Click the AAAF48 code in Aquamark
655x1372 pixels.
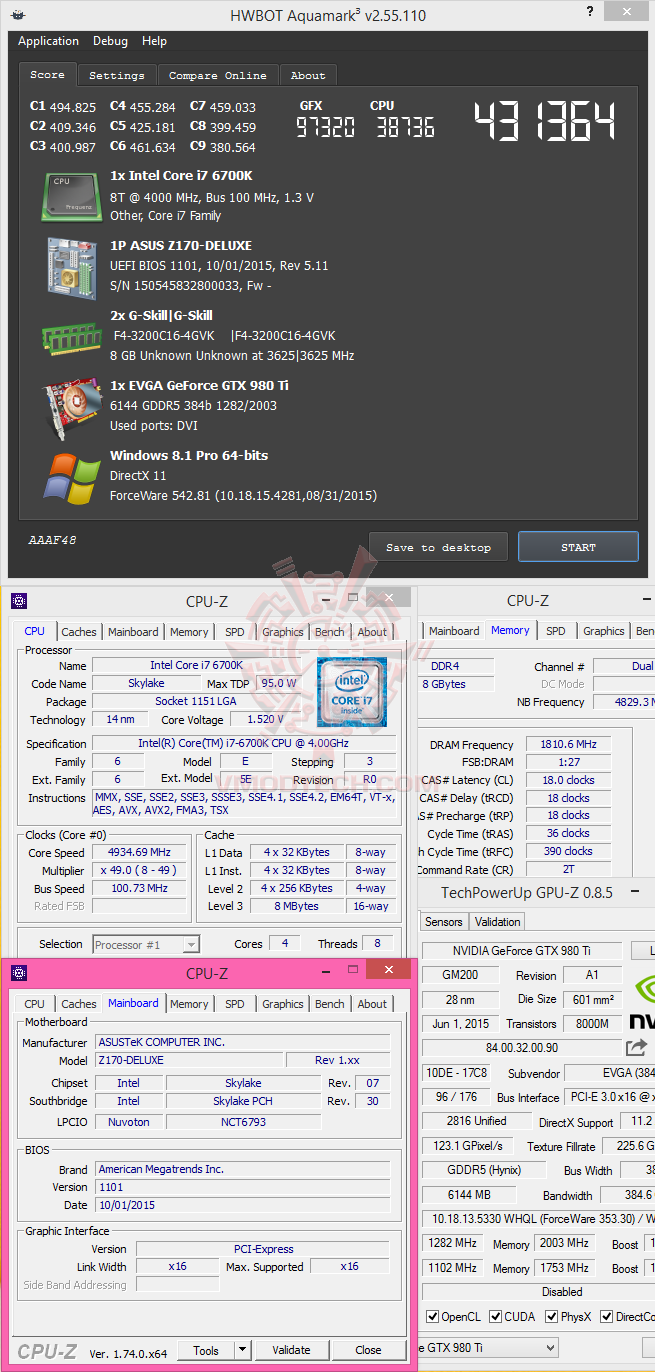[53, 540]
